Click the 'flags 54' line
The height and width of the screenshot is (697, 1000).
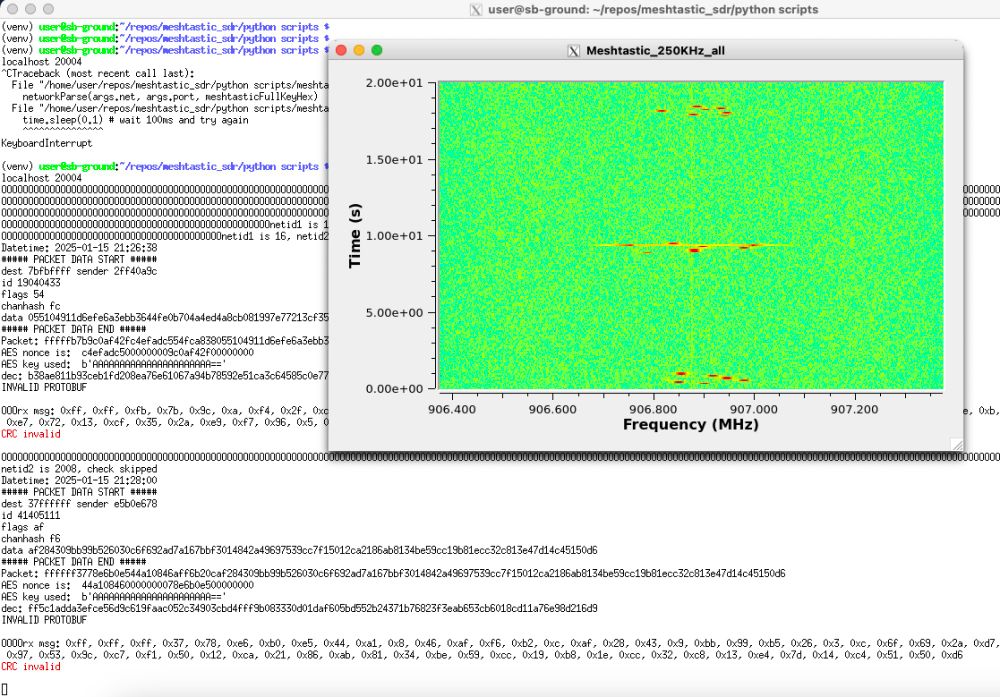click(23, 295)
